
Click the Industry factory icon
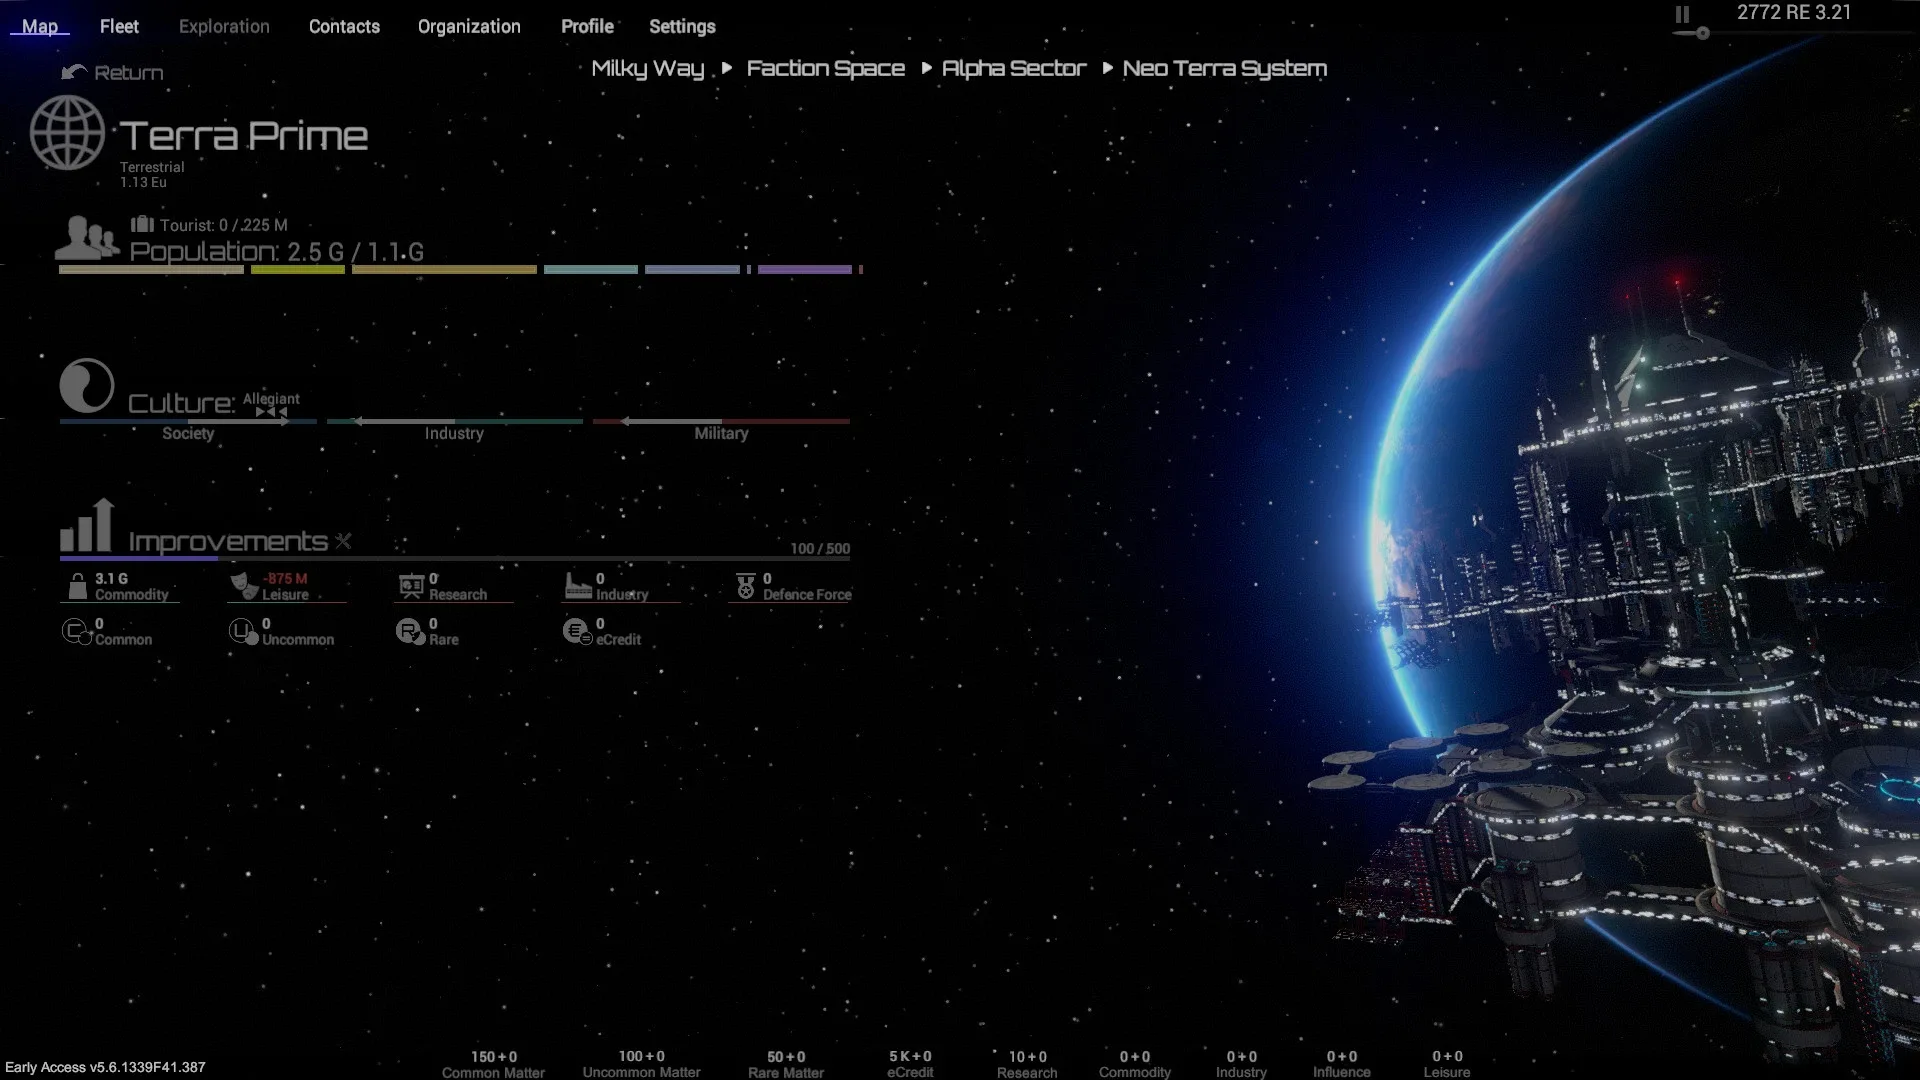578,586
